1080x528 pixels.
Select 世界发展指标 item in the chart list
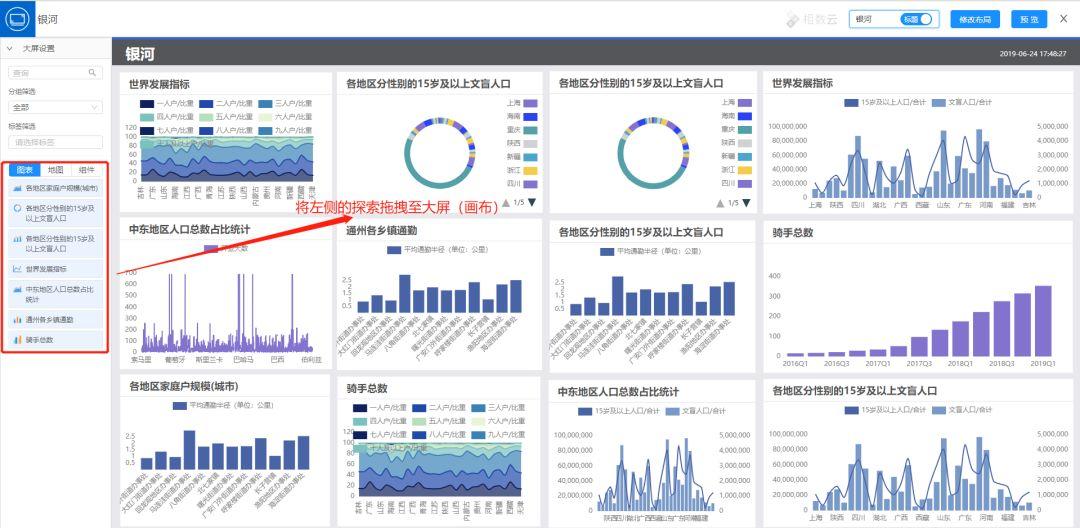click(x=56, y=268)
